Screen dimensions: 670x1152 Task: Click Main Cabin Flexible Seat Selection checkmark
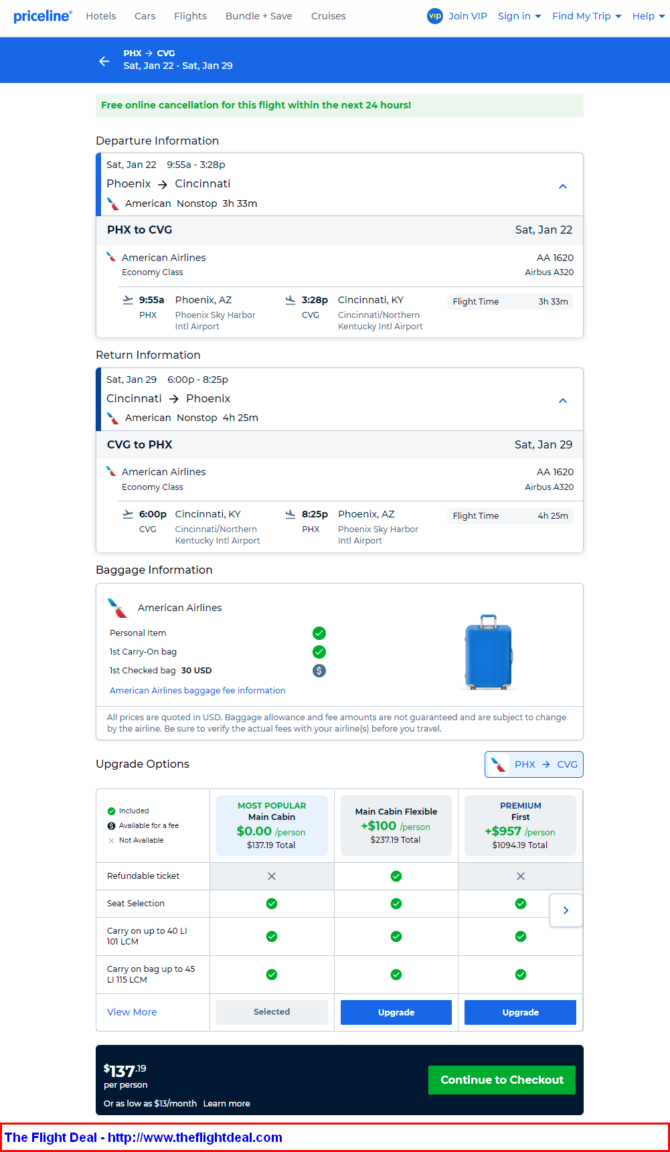pos(396,904)
